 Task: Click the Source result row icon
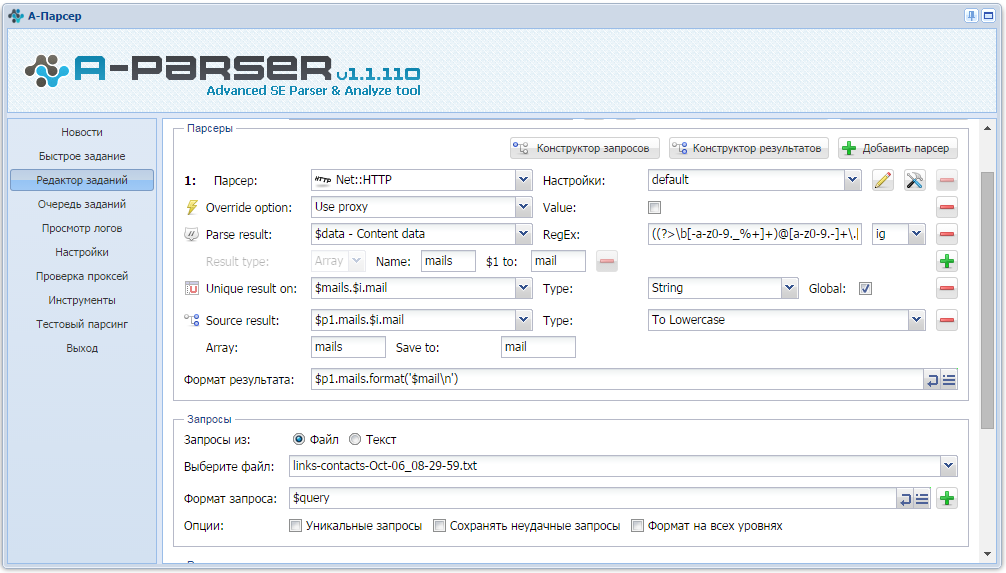(191, 320)
